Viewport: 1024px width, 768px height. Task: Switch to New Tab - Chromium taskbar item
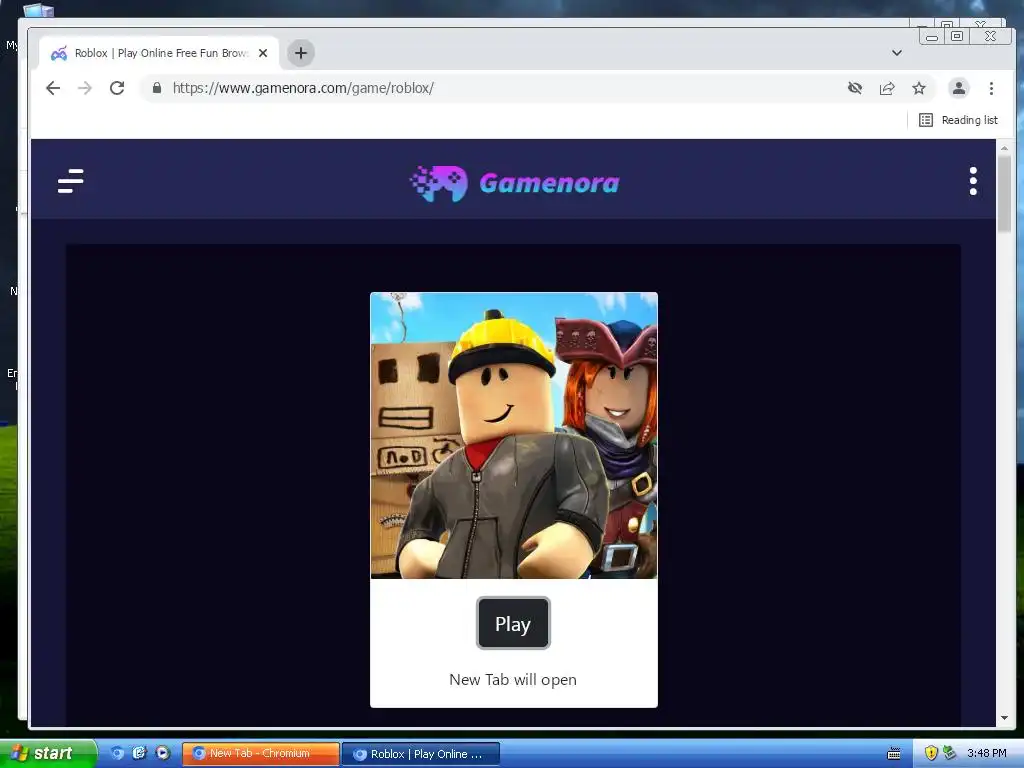pos(261,754)
